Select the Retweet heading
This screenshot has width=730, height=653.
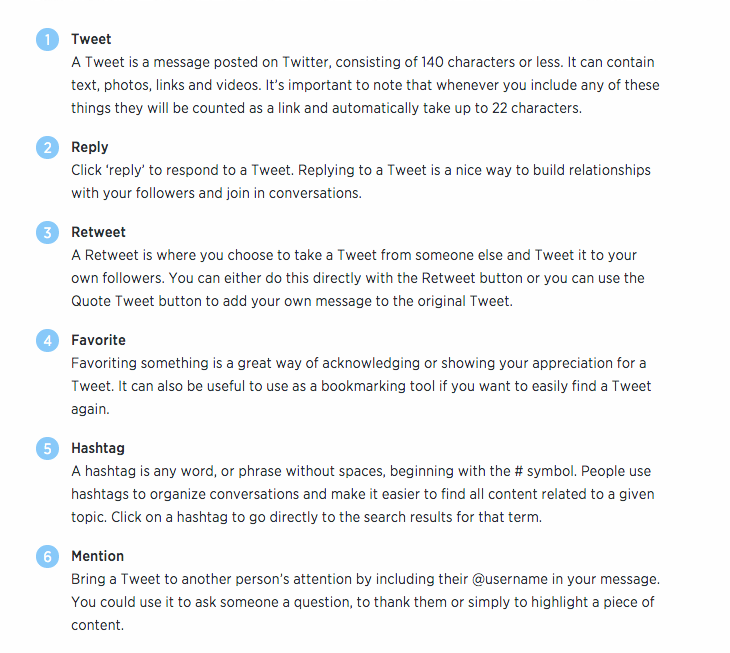(98, 232)
